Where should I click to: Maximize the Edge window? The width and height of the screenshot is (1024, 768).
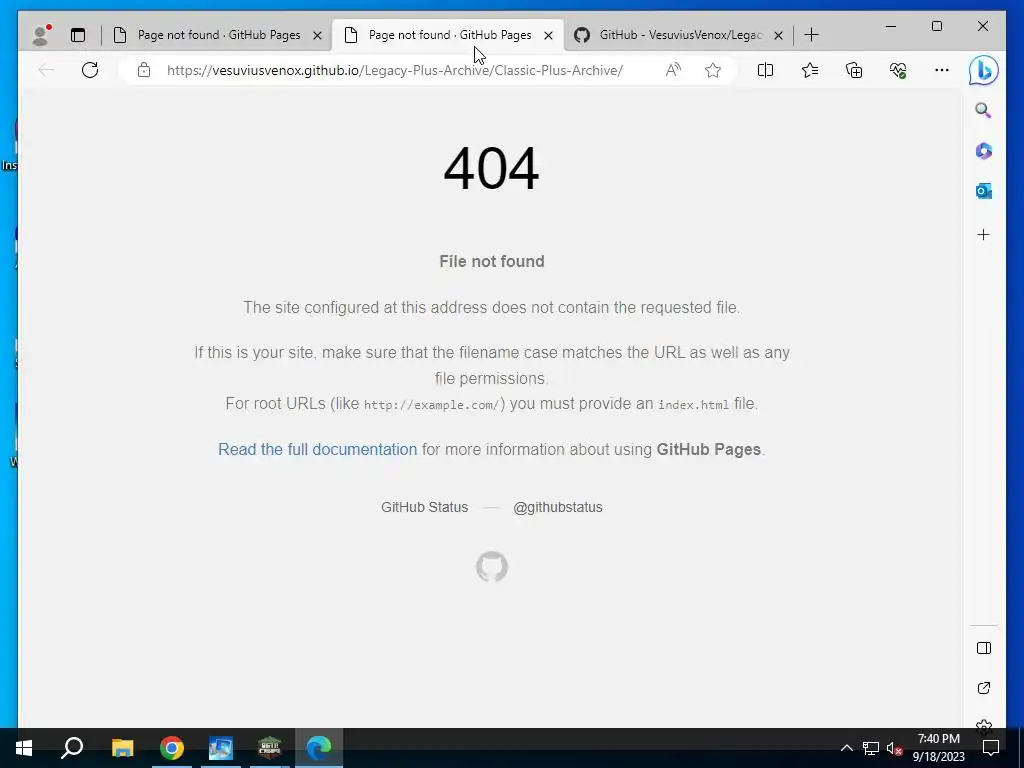click(936, 26)
